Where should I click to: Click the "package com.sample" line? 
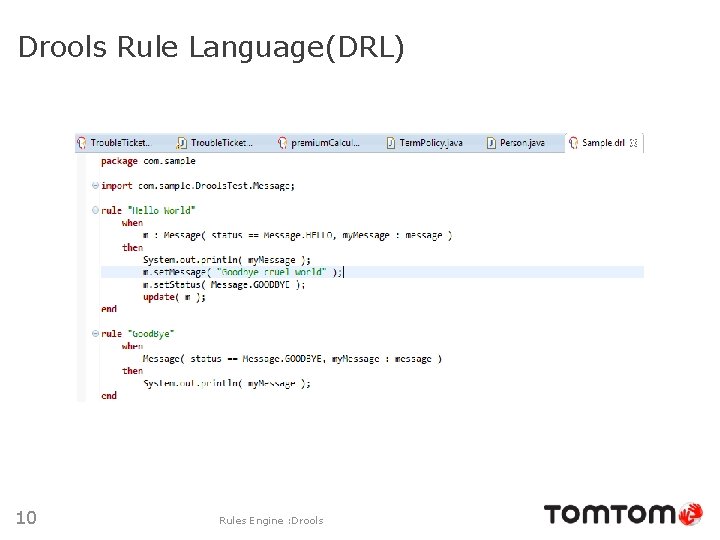click(x=148, y=161)
